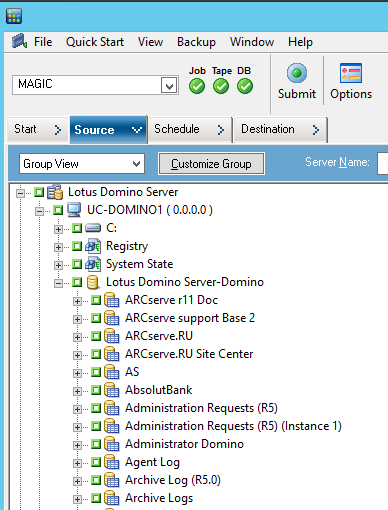Expand the Registry node
This screenshot has height=510, width=388.
coord(58,247)
